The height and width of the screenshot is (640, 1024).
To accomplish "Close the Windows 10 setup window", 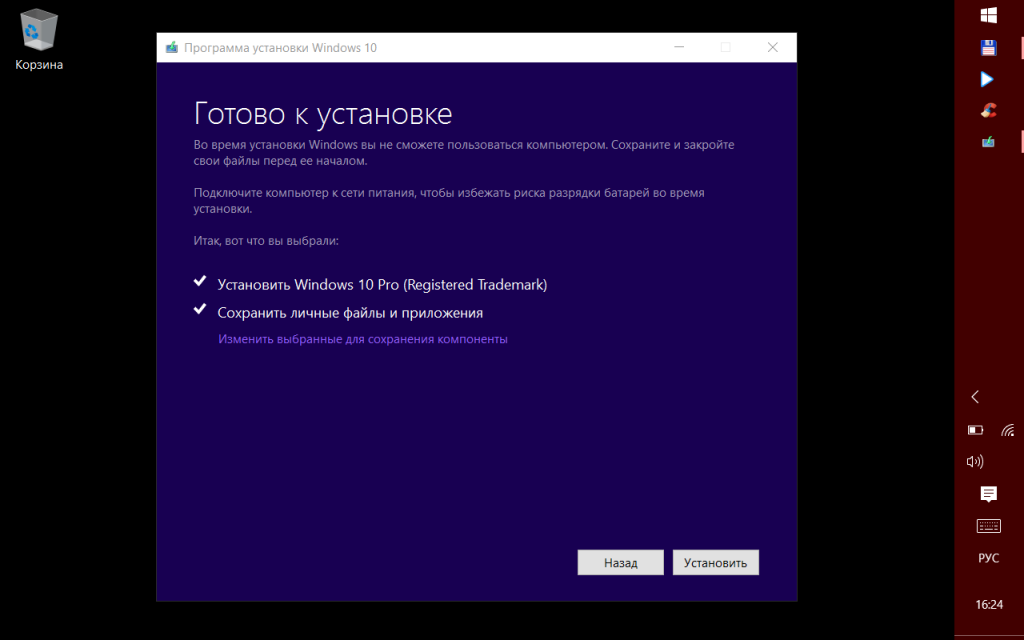I will (x=773, y=48).
